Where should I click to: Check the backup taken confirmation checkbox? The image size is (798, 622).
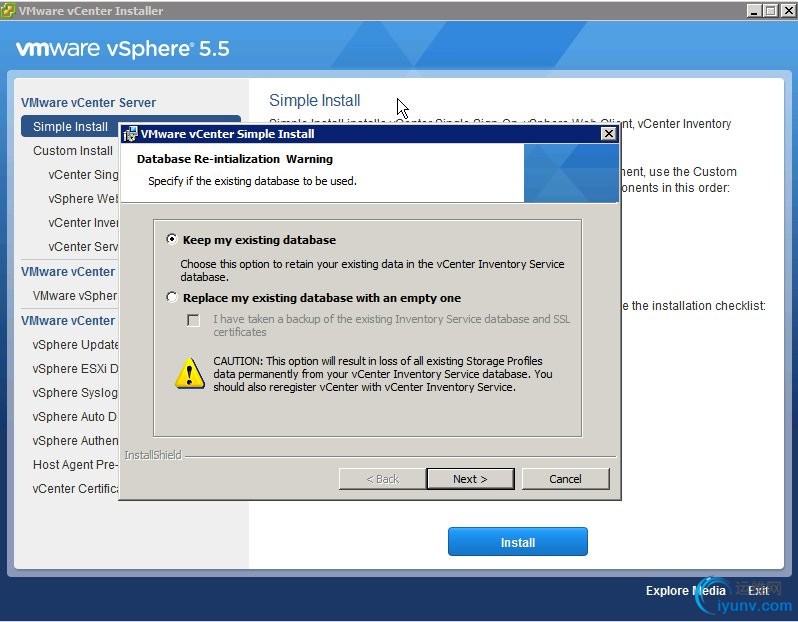click(193, 320)
